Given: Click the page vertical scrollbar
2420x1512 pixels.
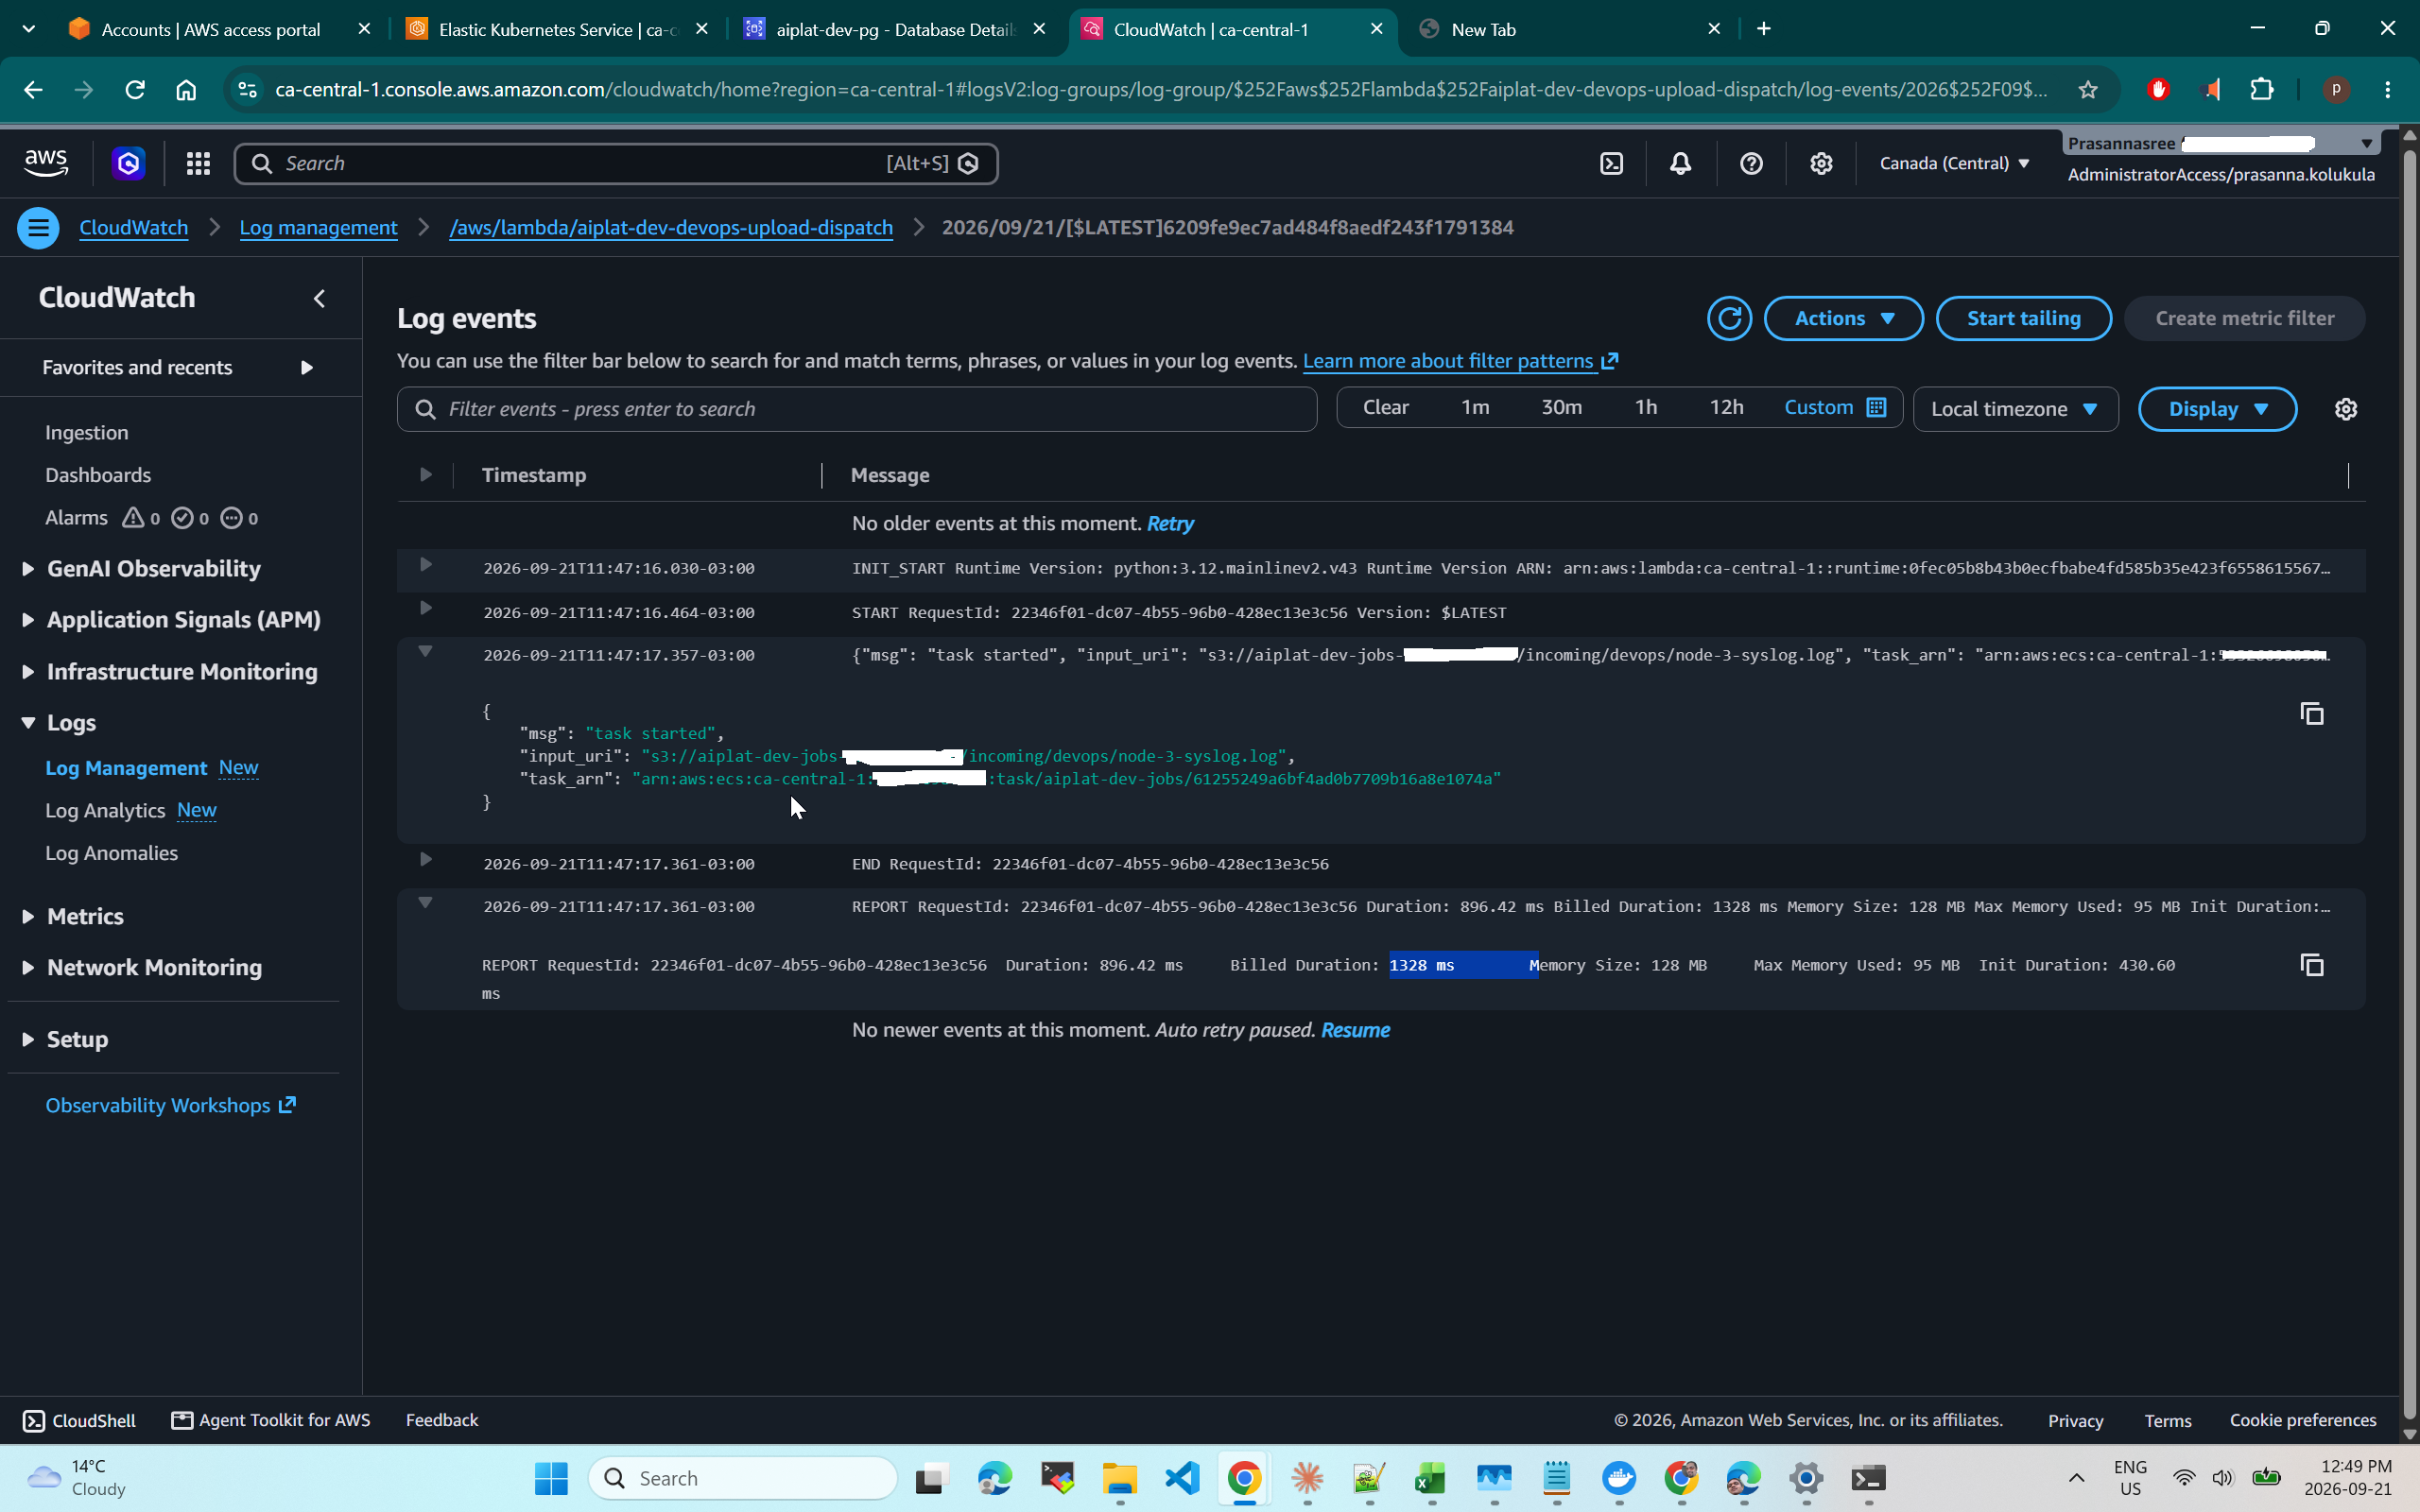Looking at the screenshot, I should coord(2409,782).
